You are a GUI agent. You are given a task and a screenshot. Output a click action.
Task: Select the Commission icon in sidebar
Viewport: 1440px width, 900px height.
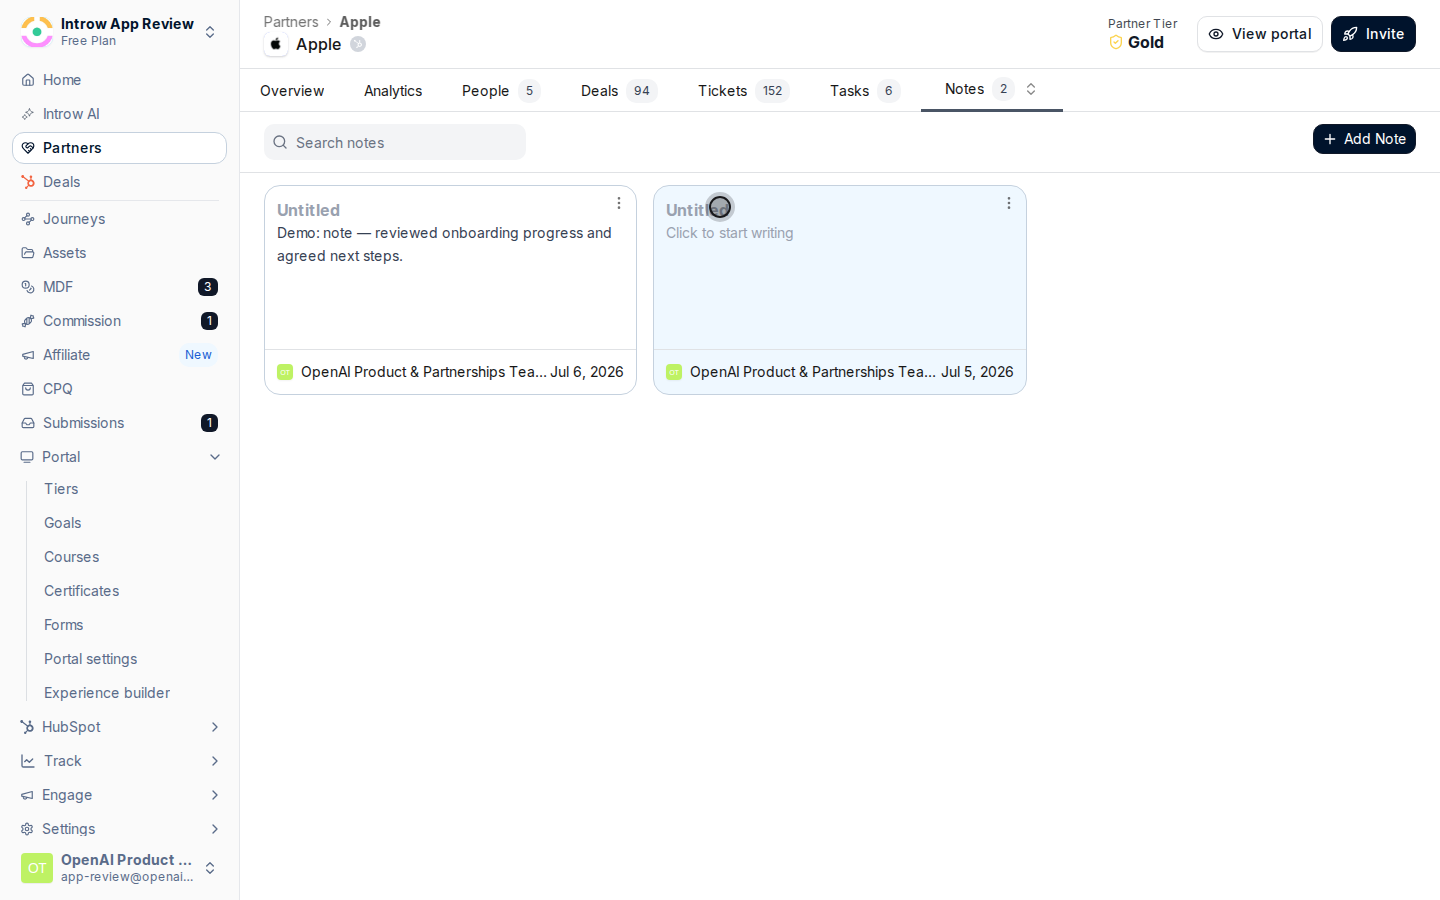coord(28,321)
